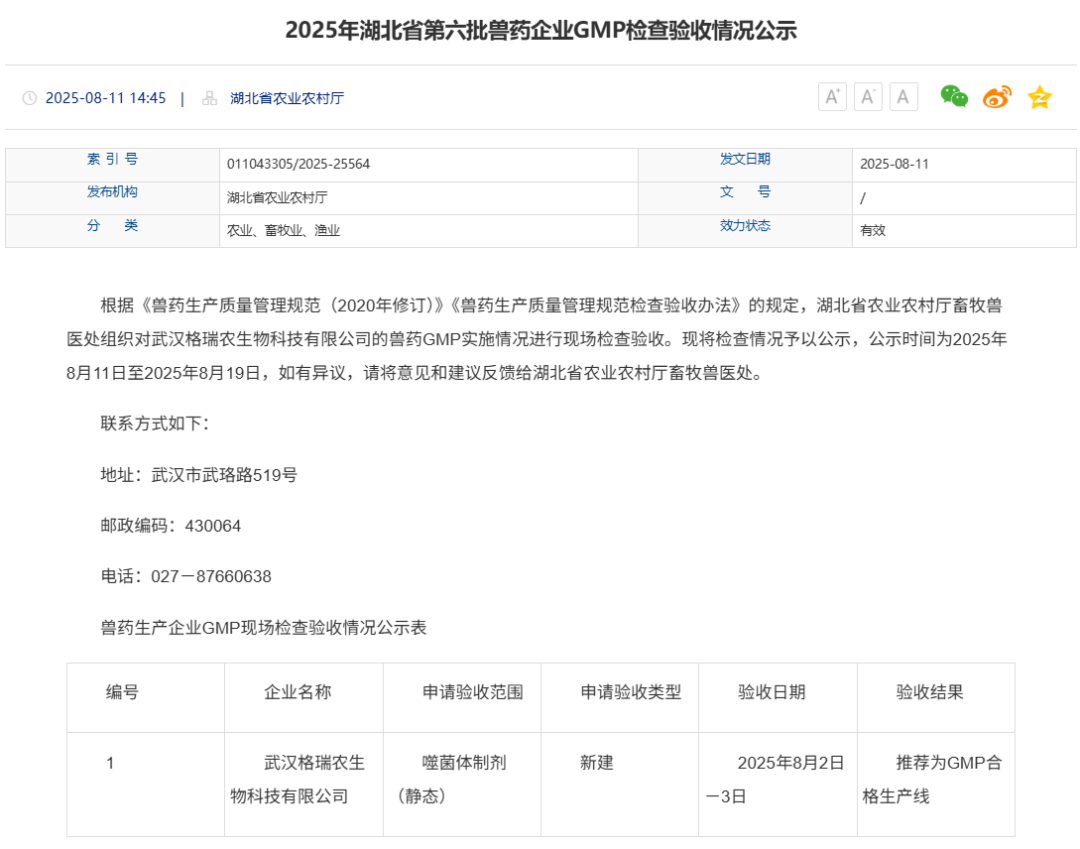Image resolution: width=1080 pixels, height=849 pixels.
Task: Click the 分类 value 农业、畜牧业、渔业
Action: (x=283, y=231)
